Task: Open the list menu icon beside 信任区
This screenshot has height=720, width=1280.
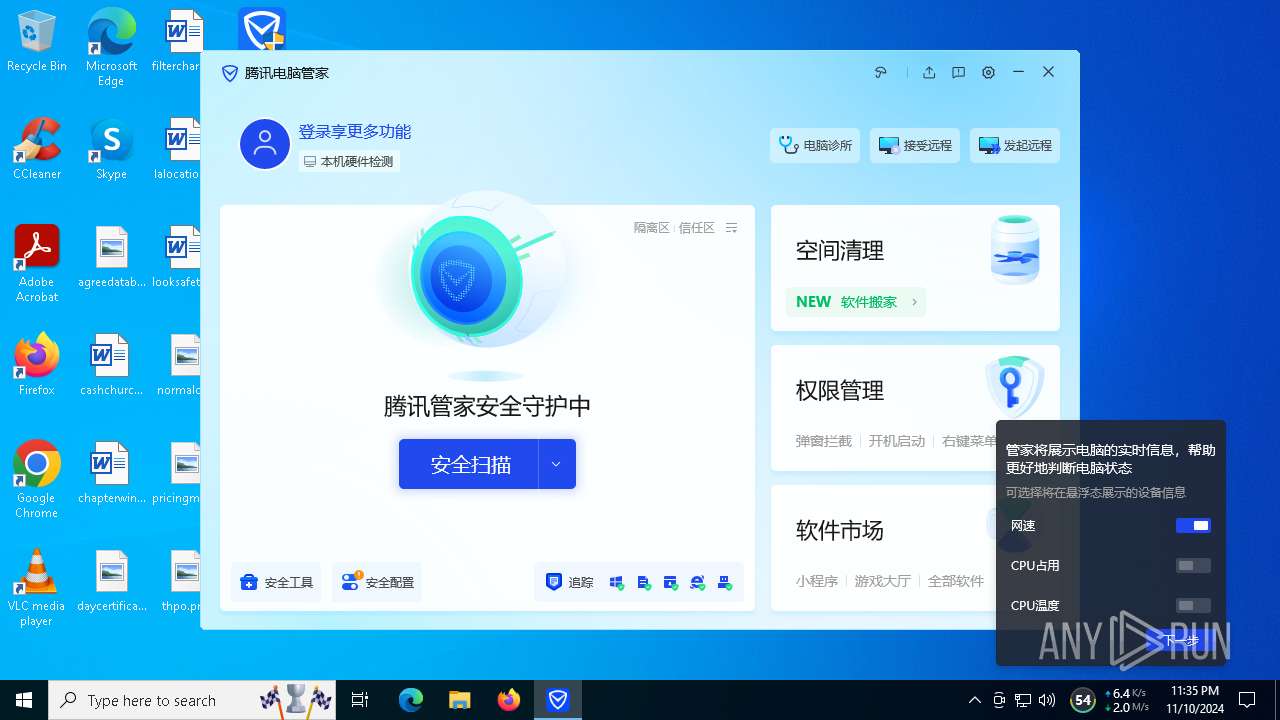Action: (731, 228)
